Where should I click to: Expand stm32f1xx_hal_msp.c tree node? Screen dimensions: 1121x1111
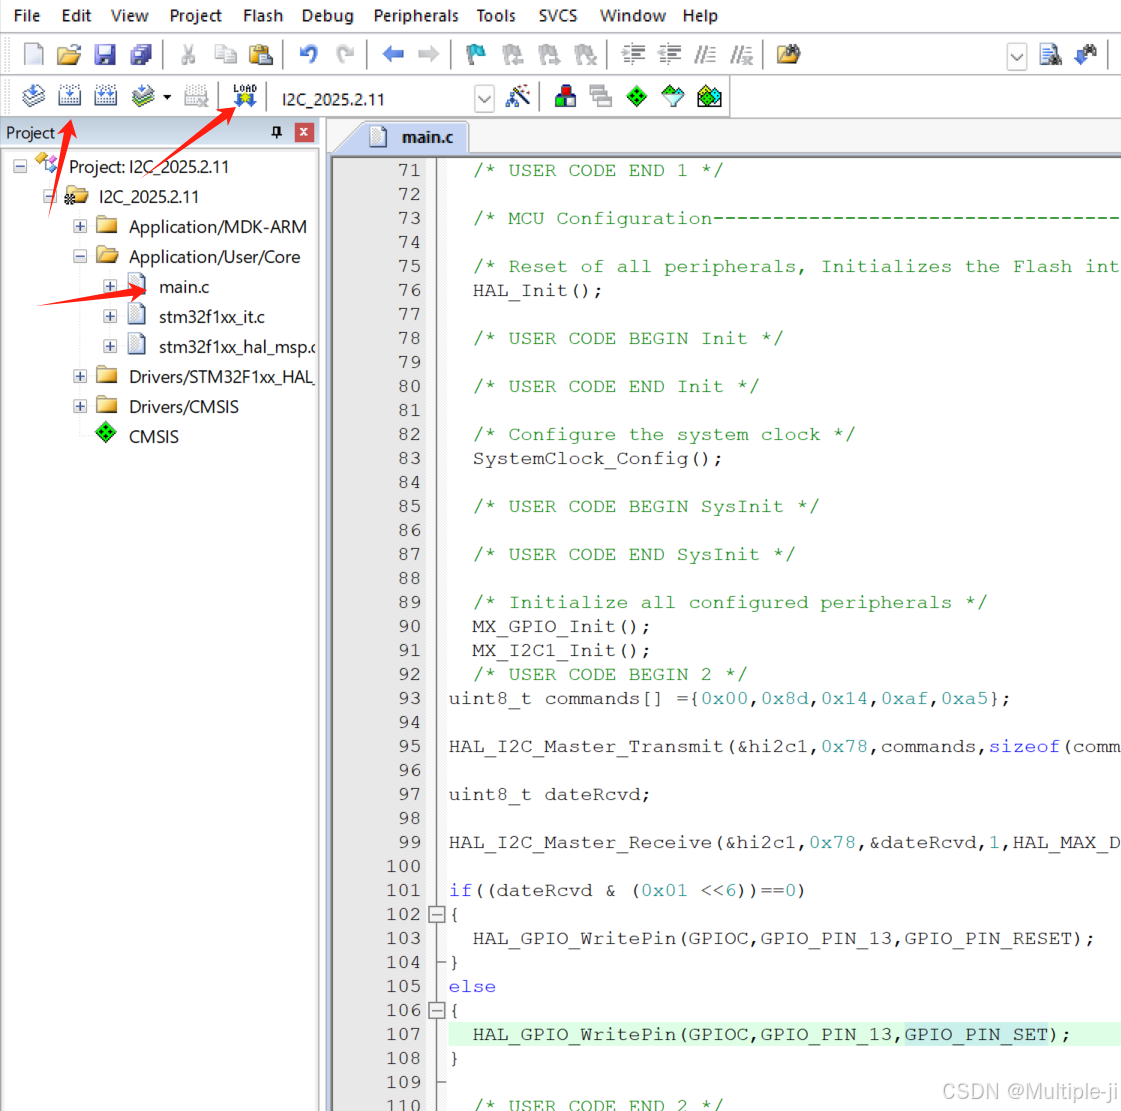(x=110, y=347)
